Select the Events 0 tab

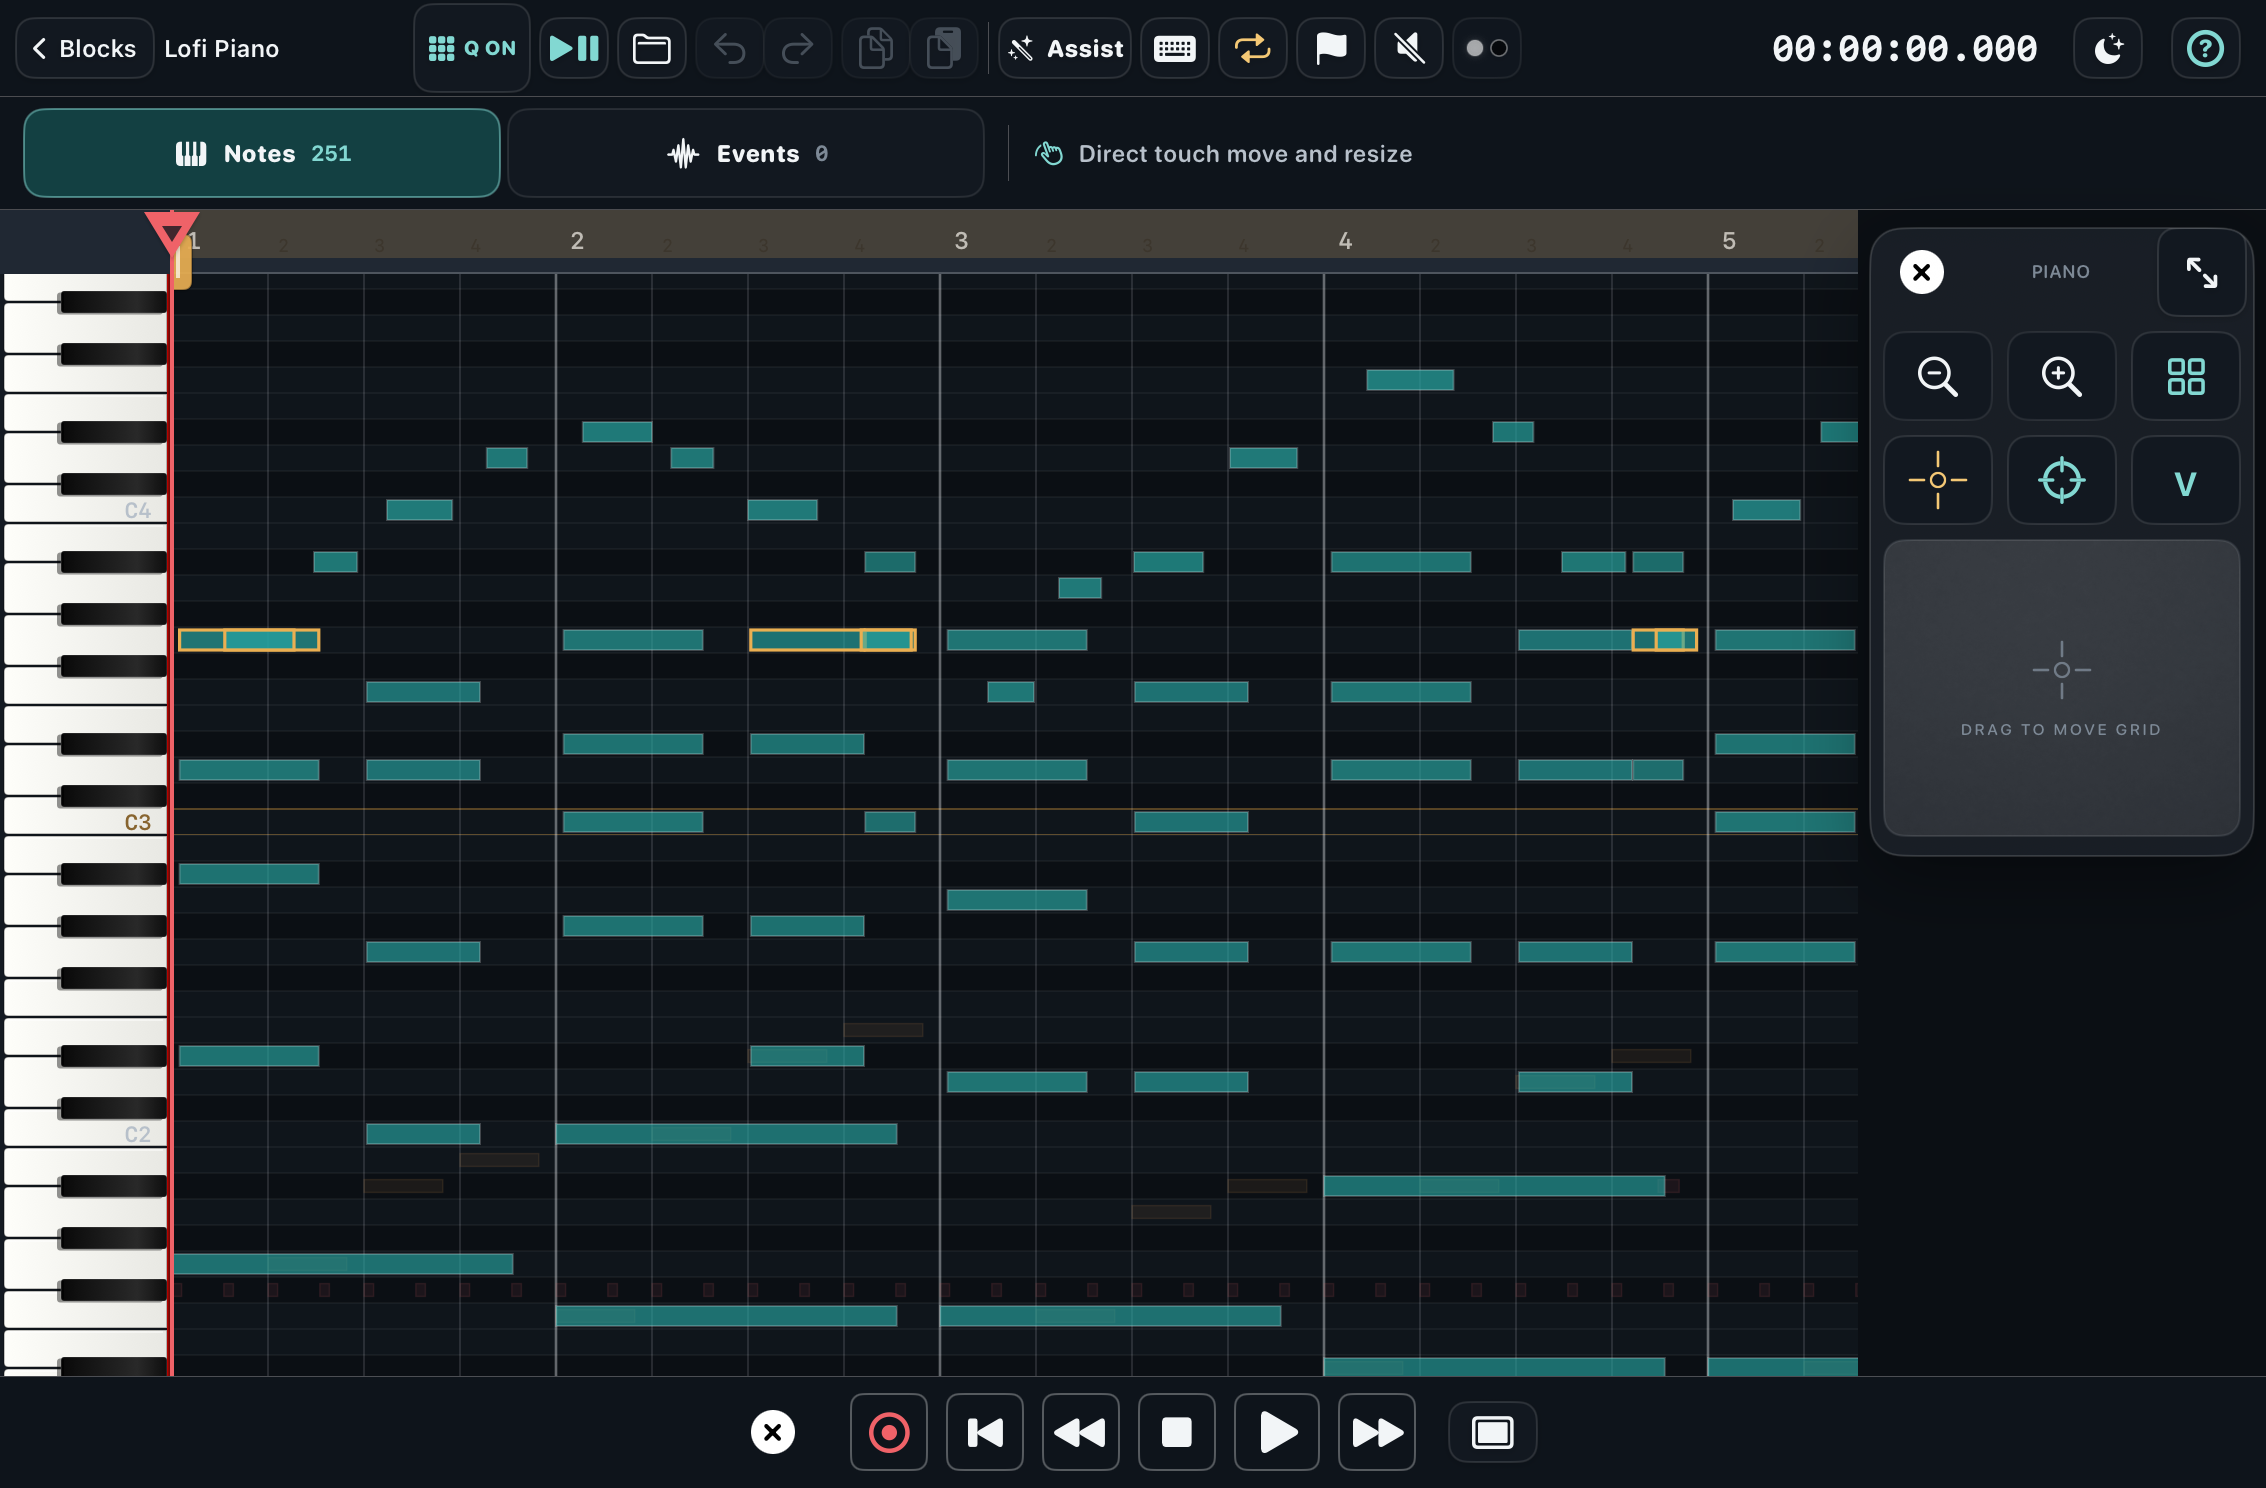coord(746,153)
